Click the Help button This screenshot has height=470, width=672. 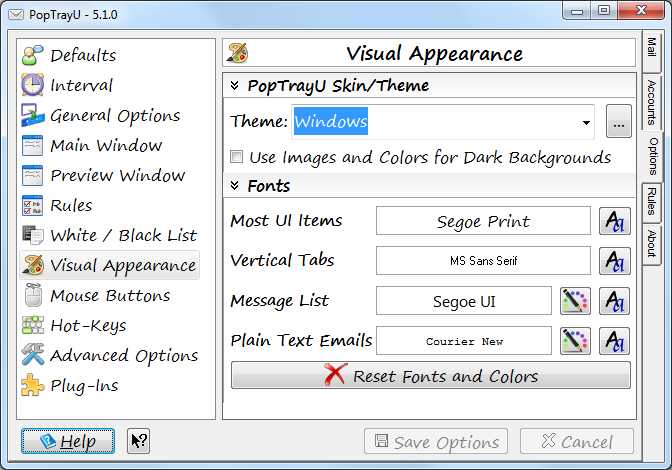coord(68,441)
